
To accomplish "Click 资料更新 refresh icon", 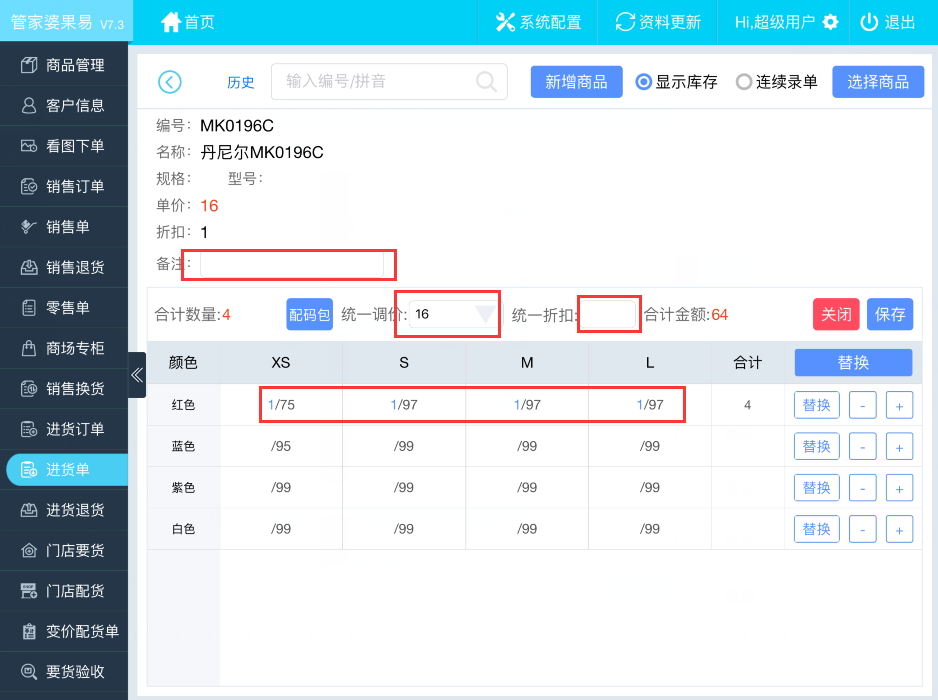I will click(x=625, y=22).
